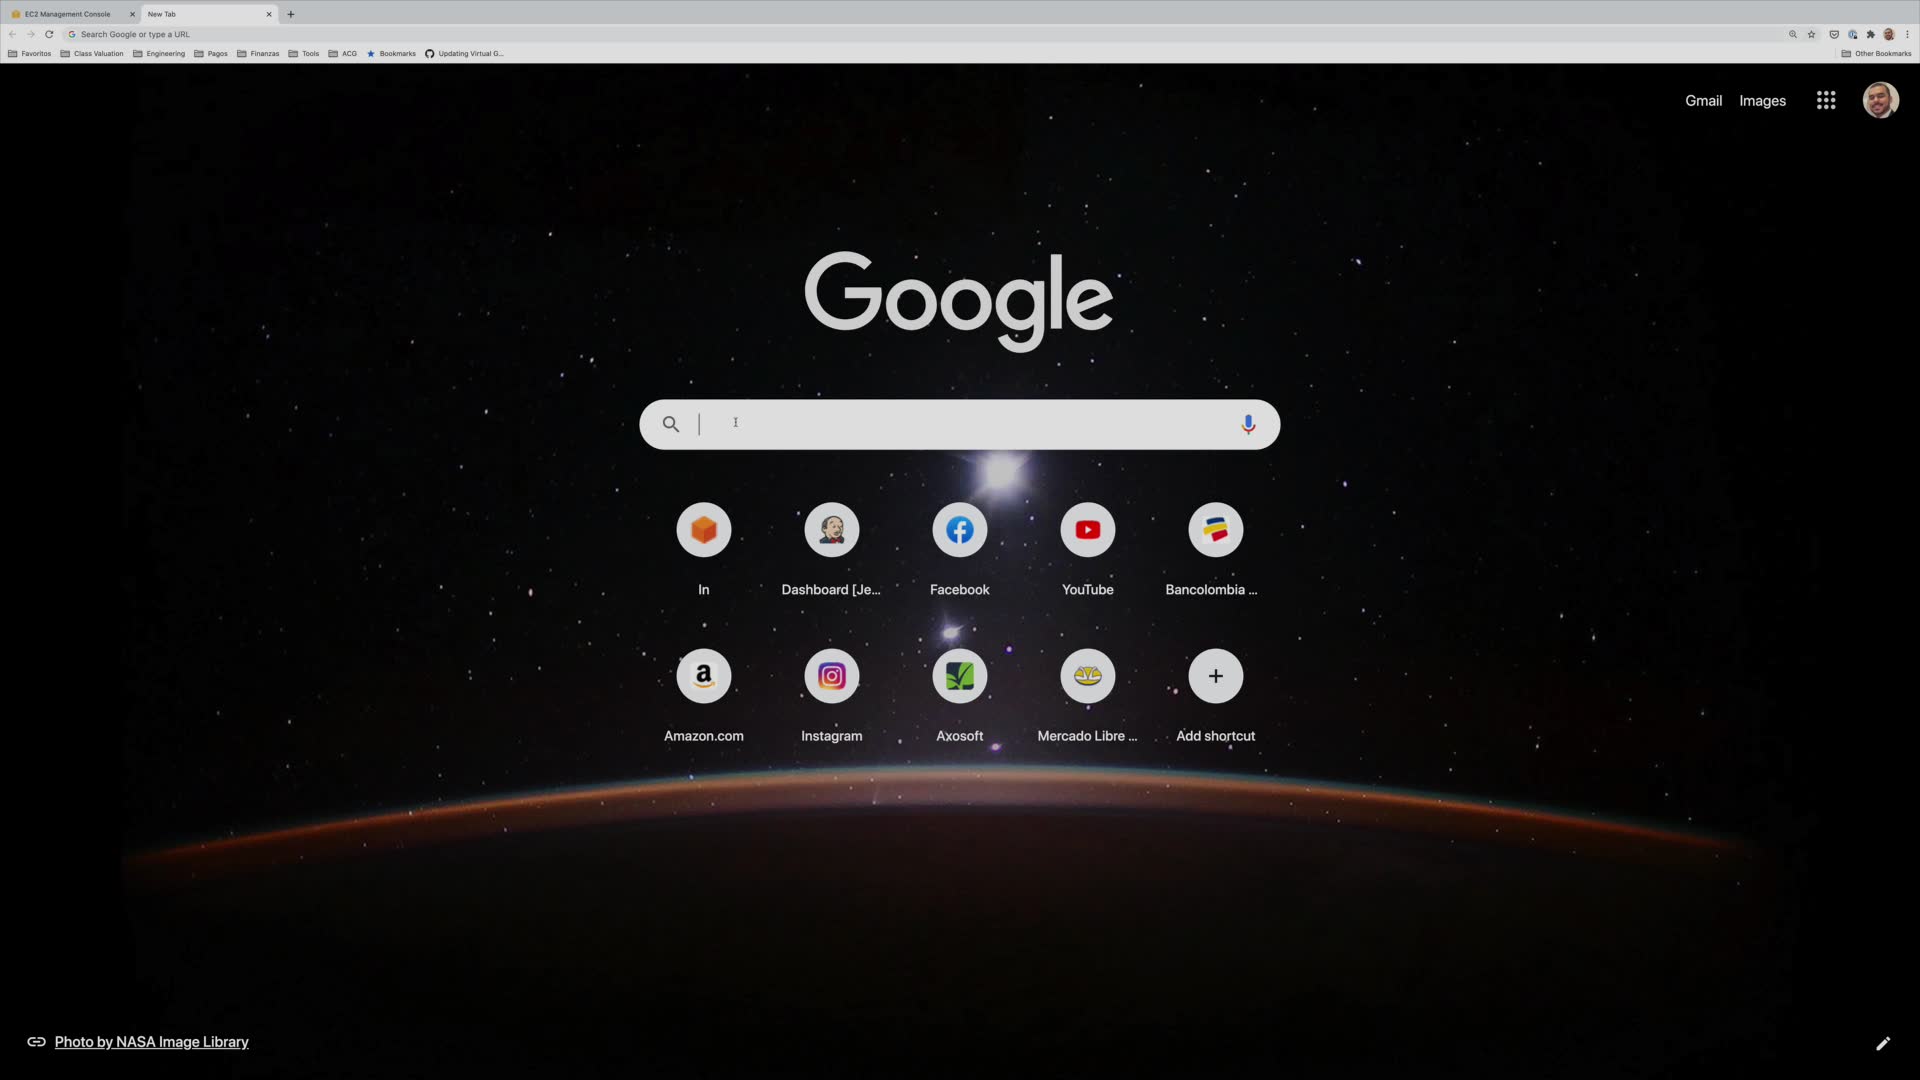The image size is (1920, 1080).
Task: Bookmark this tab with star icon
Action: 1811,34
